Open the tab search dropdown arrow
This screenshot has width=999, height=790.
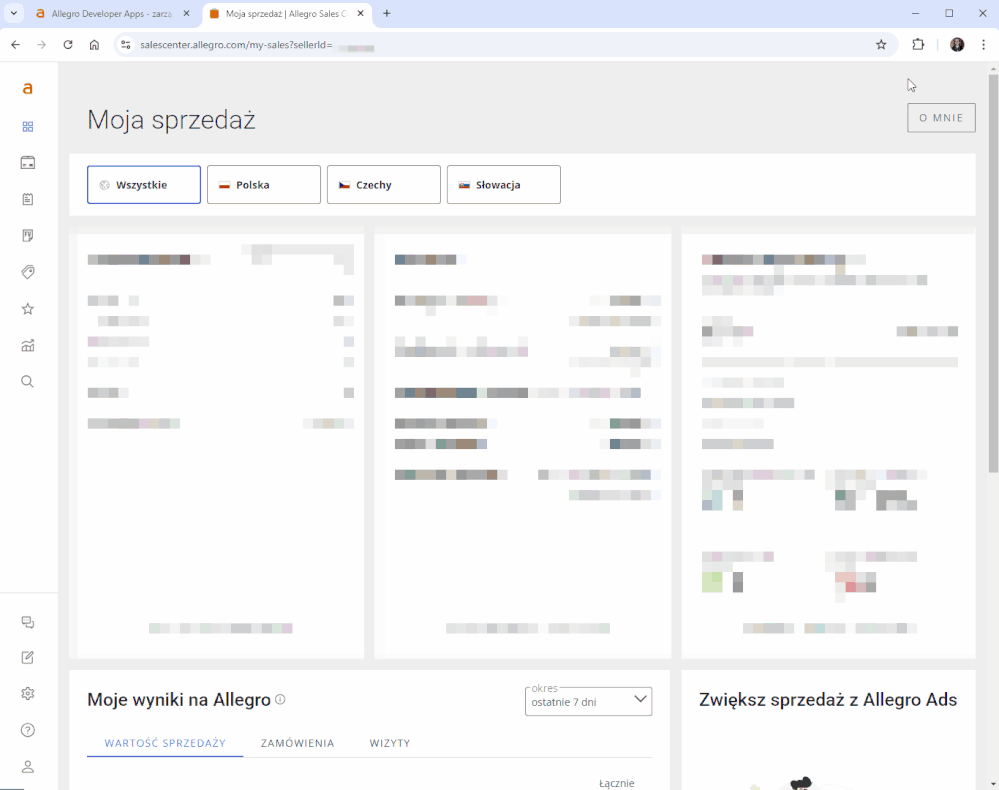(x=13, y=13)
